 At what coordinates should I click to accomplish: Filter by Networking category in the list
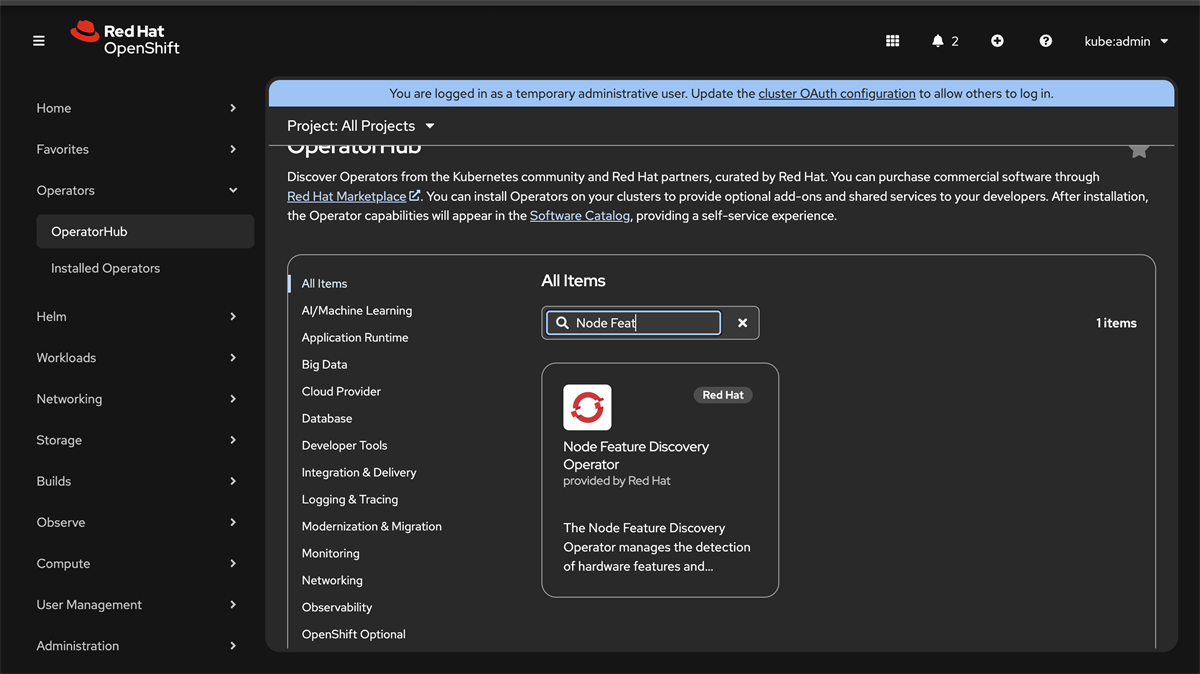332,581
